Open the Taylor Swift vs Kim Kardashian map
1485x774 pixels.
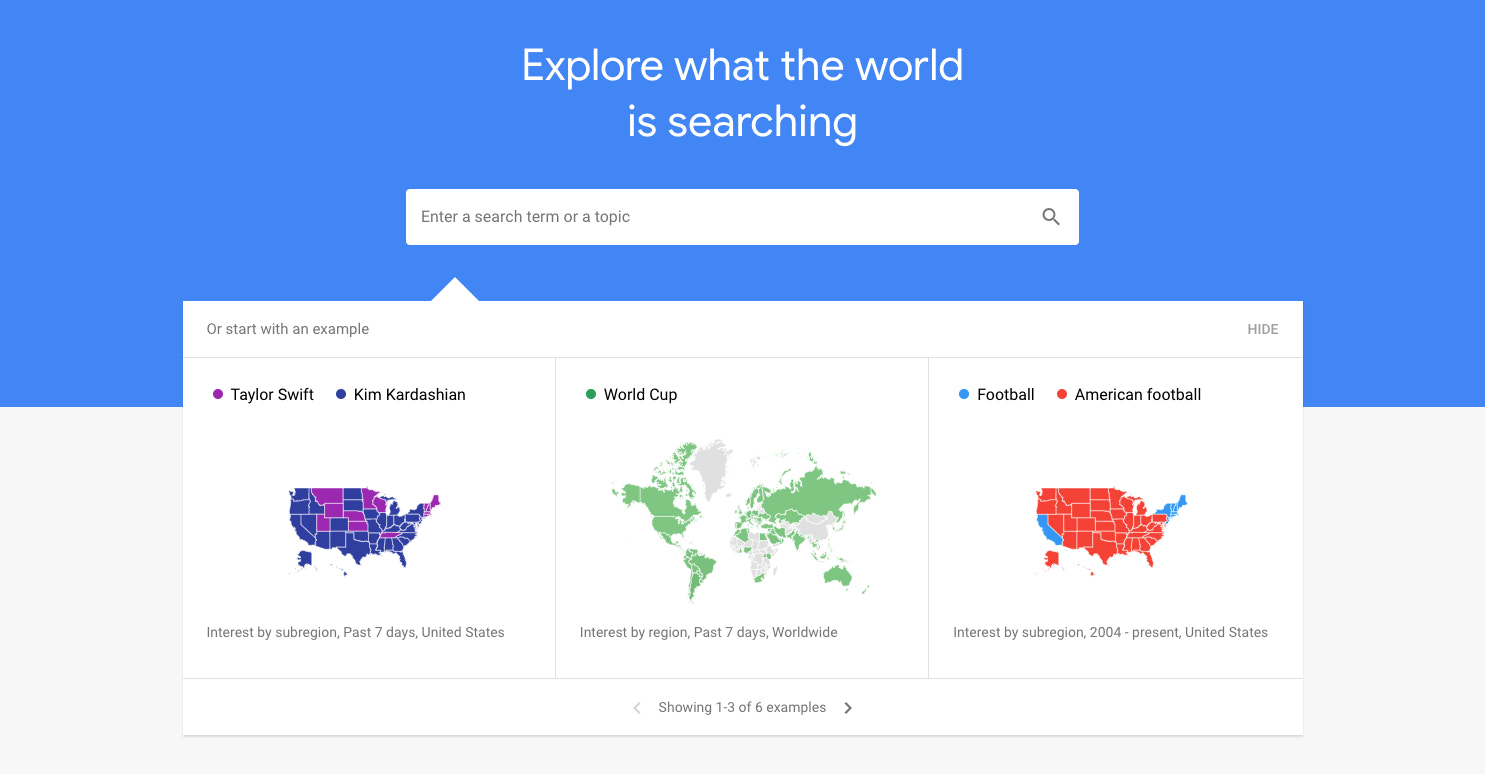pyautogui.click(x=364, y=530)
